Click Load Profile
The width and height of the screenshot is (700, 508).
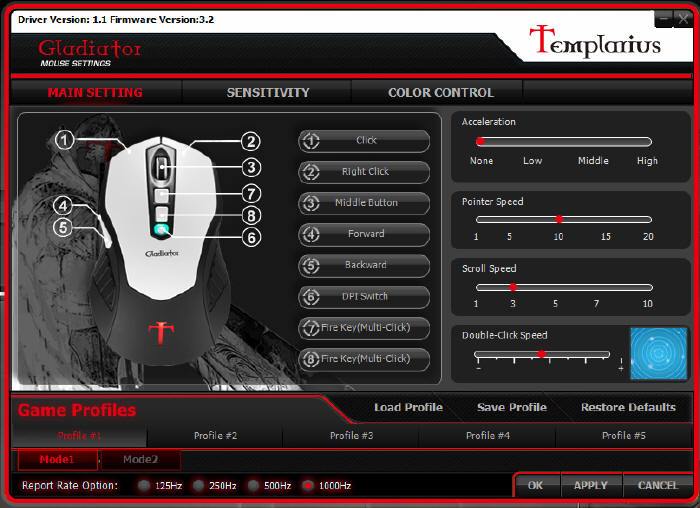(408, 407)
